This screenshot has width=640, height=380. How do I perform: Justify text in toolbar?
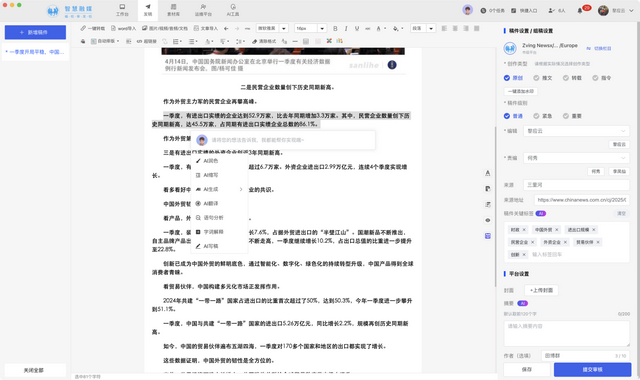click(x=477, y=29)
